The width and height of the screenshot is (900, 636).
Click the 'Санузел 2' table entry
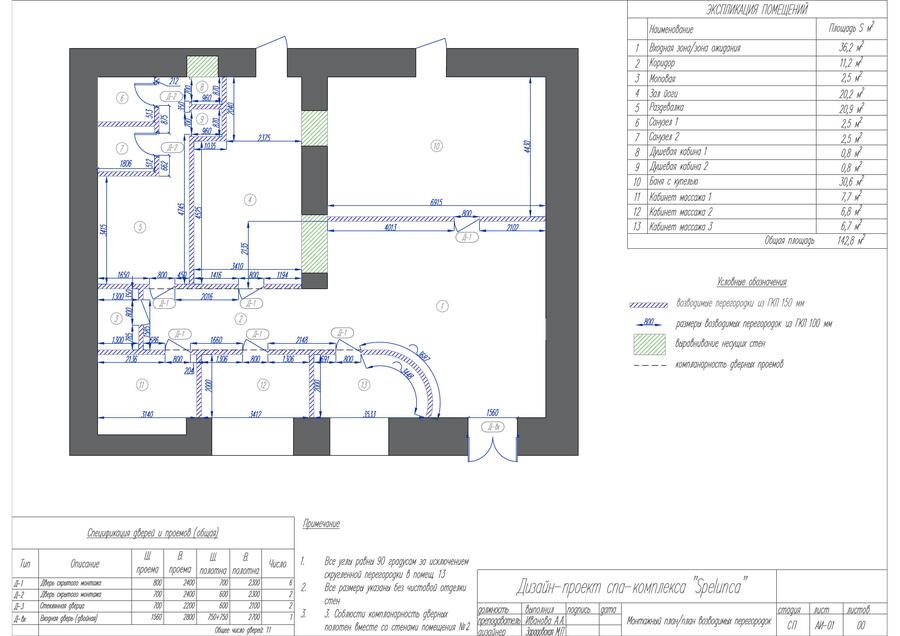[664, 137]
